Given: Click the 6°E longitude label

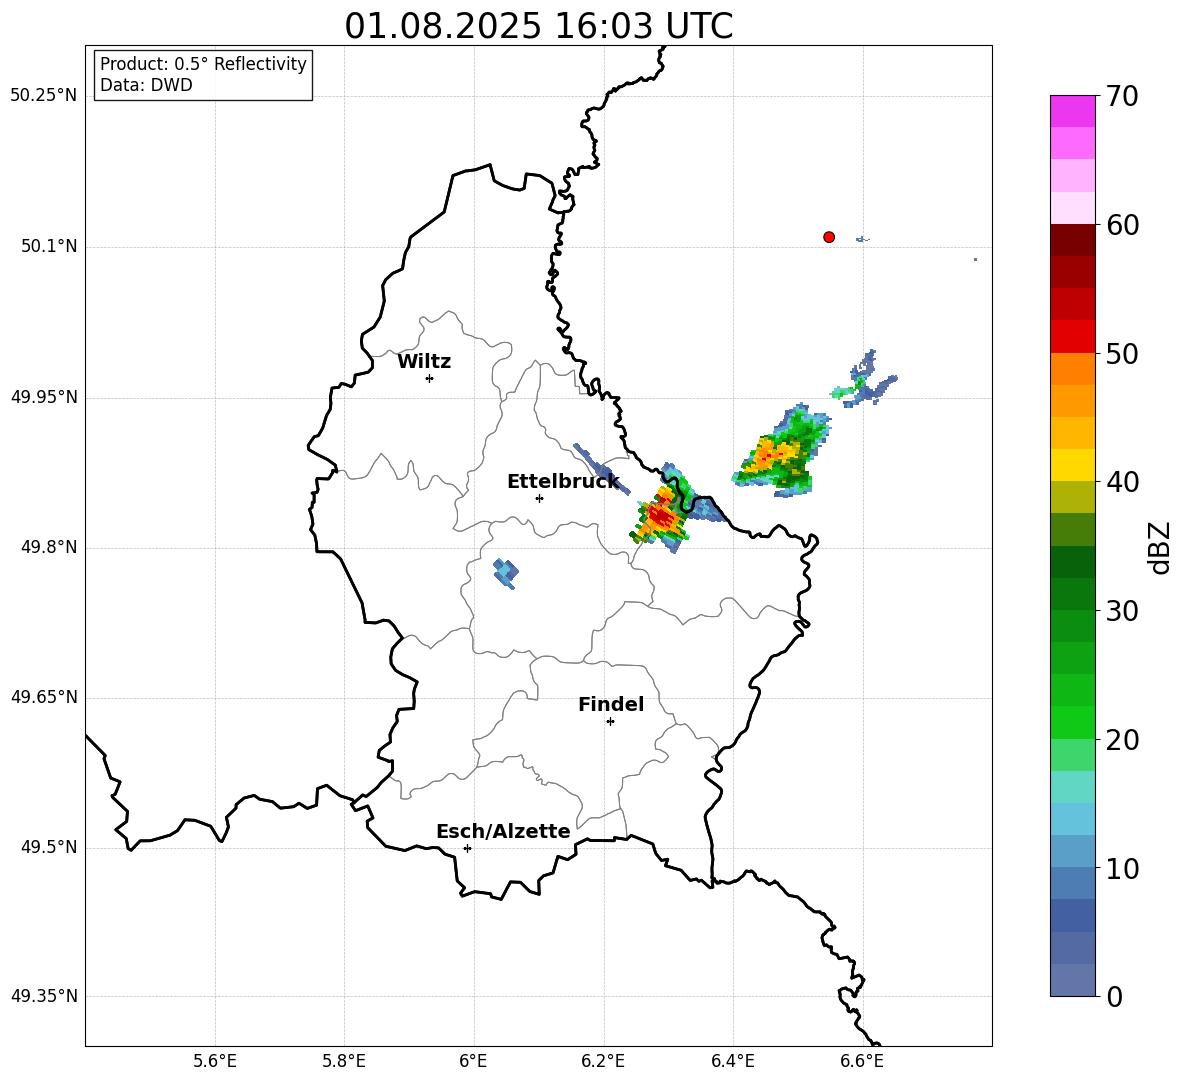Looking at the screenshot, I should pos(473,1061).
